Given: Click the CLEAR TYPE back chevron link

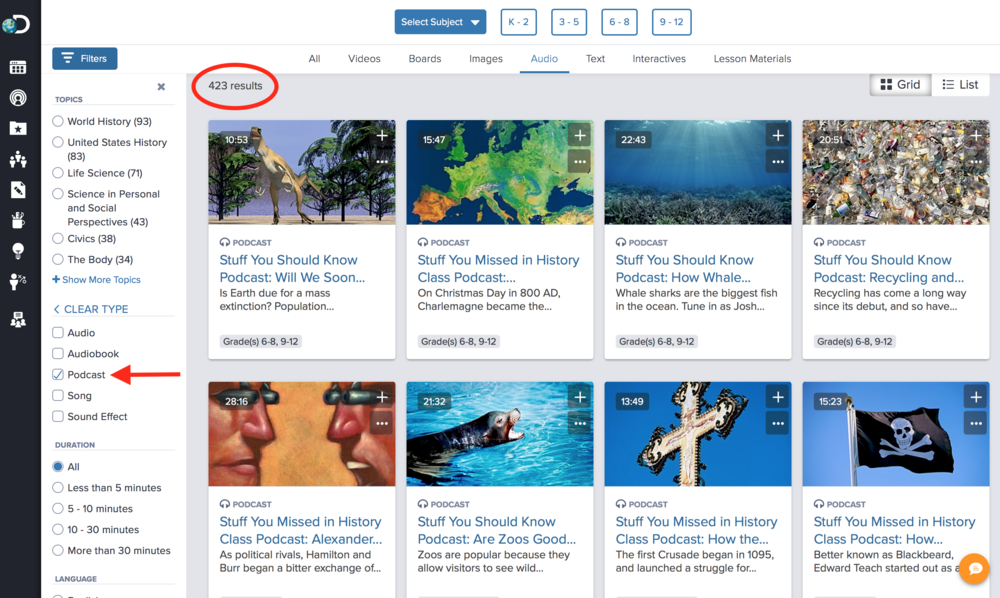Looking at the screenshot, I should tap(91, 309).
